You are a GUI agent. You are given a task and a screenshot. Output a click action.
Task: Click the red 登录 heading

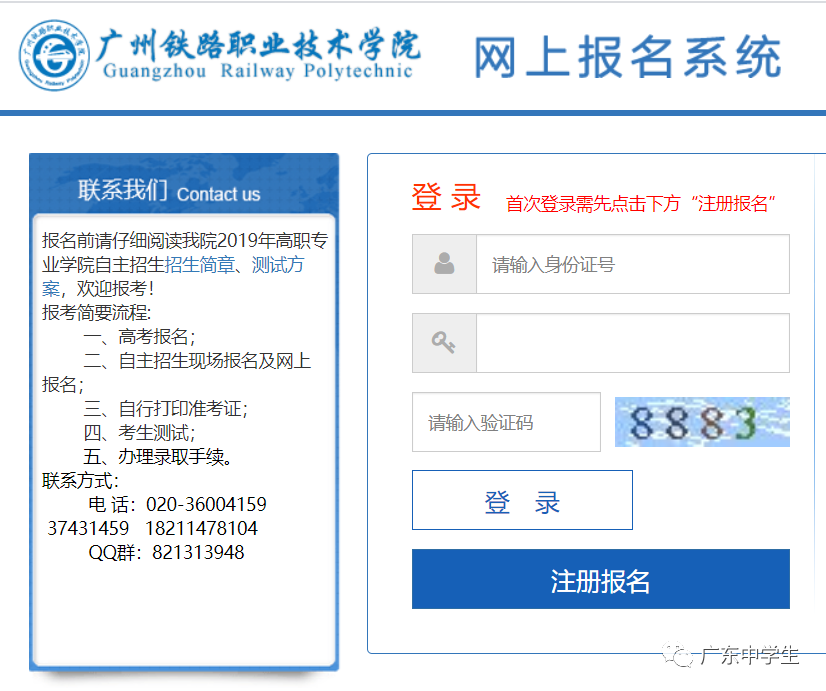coord(446,198)
